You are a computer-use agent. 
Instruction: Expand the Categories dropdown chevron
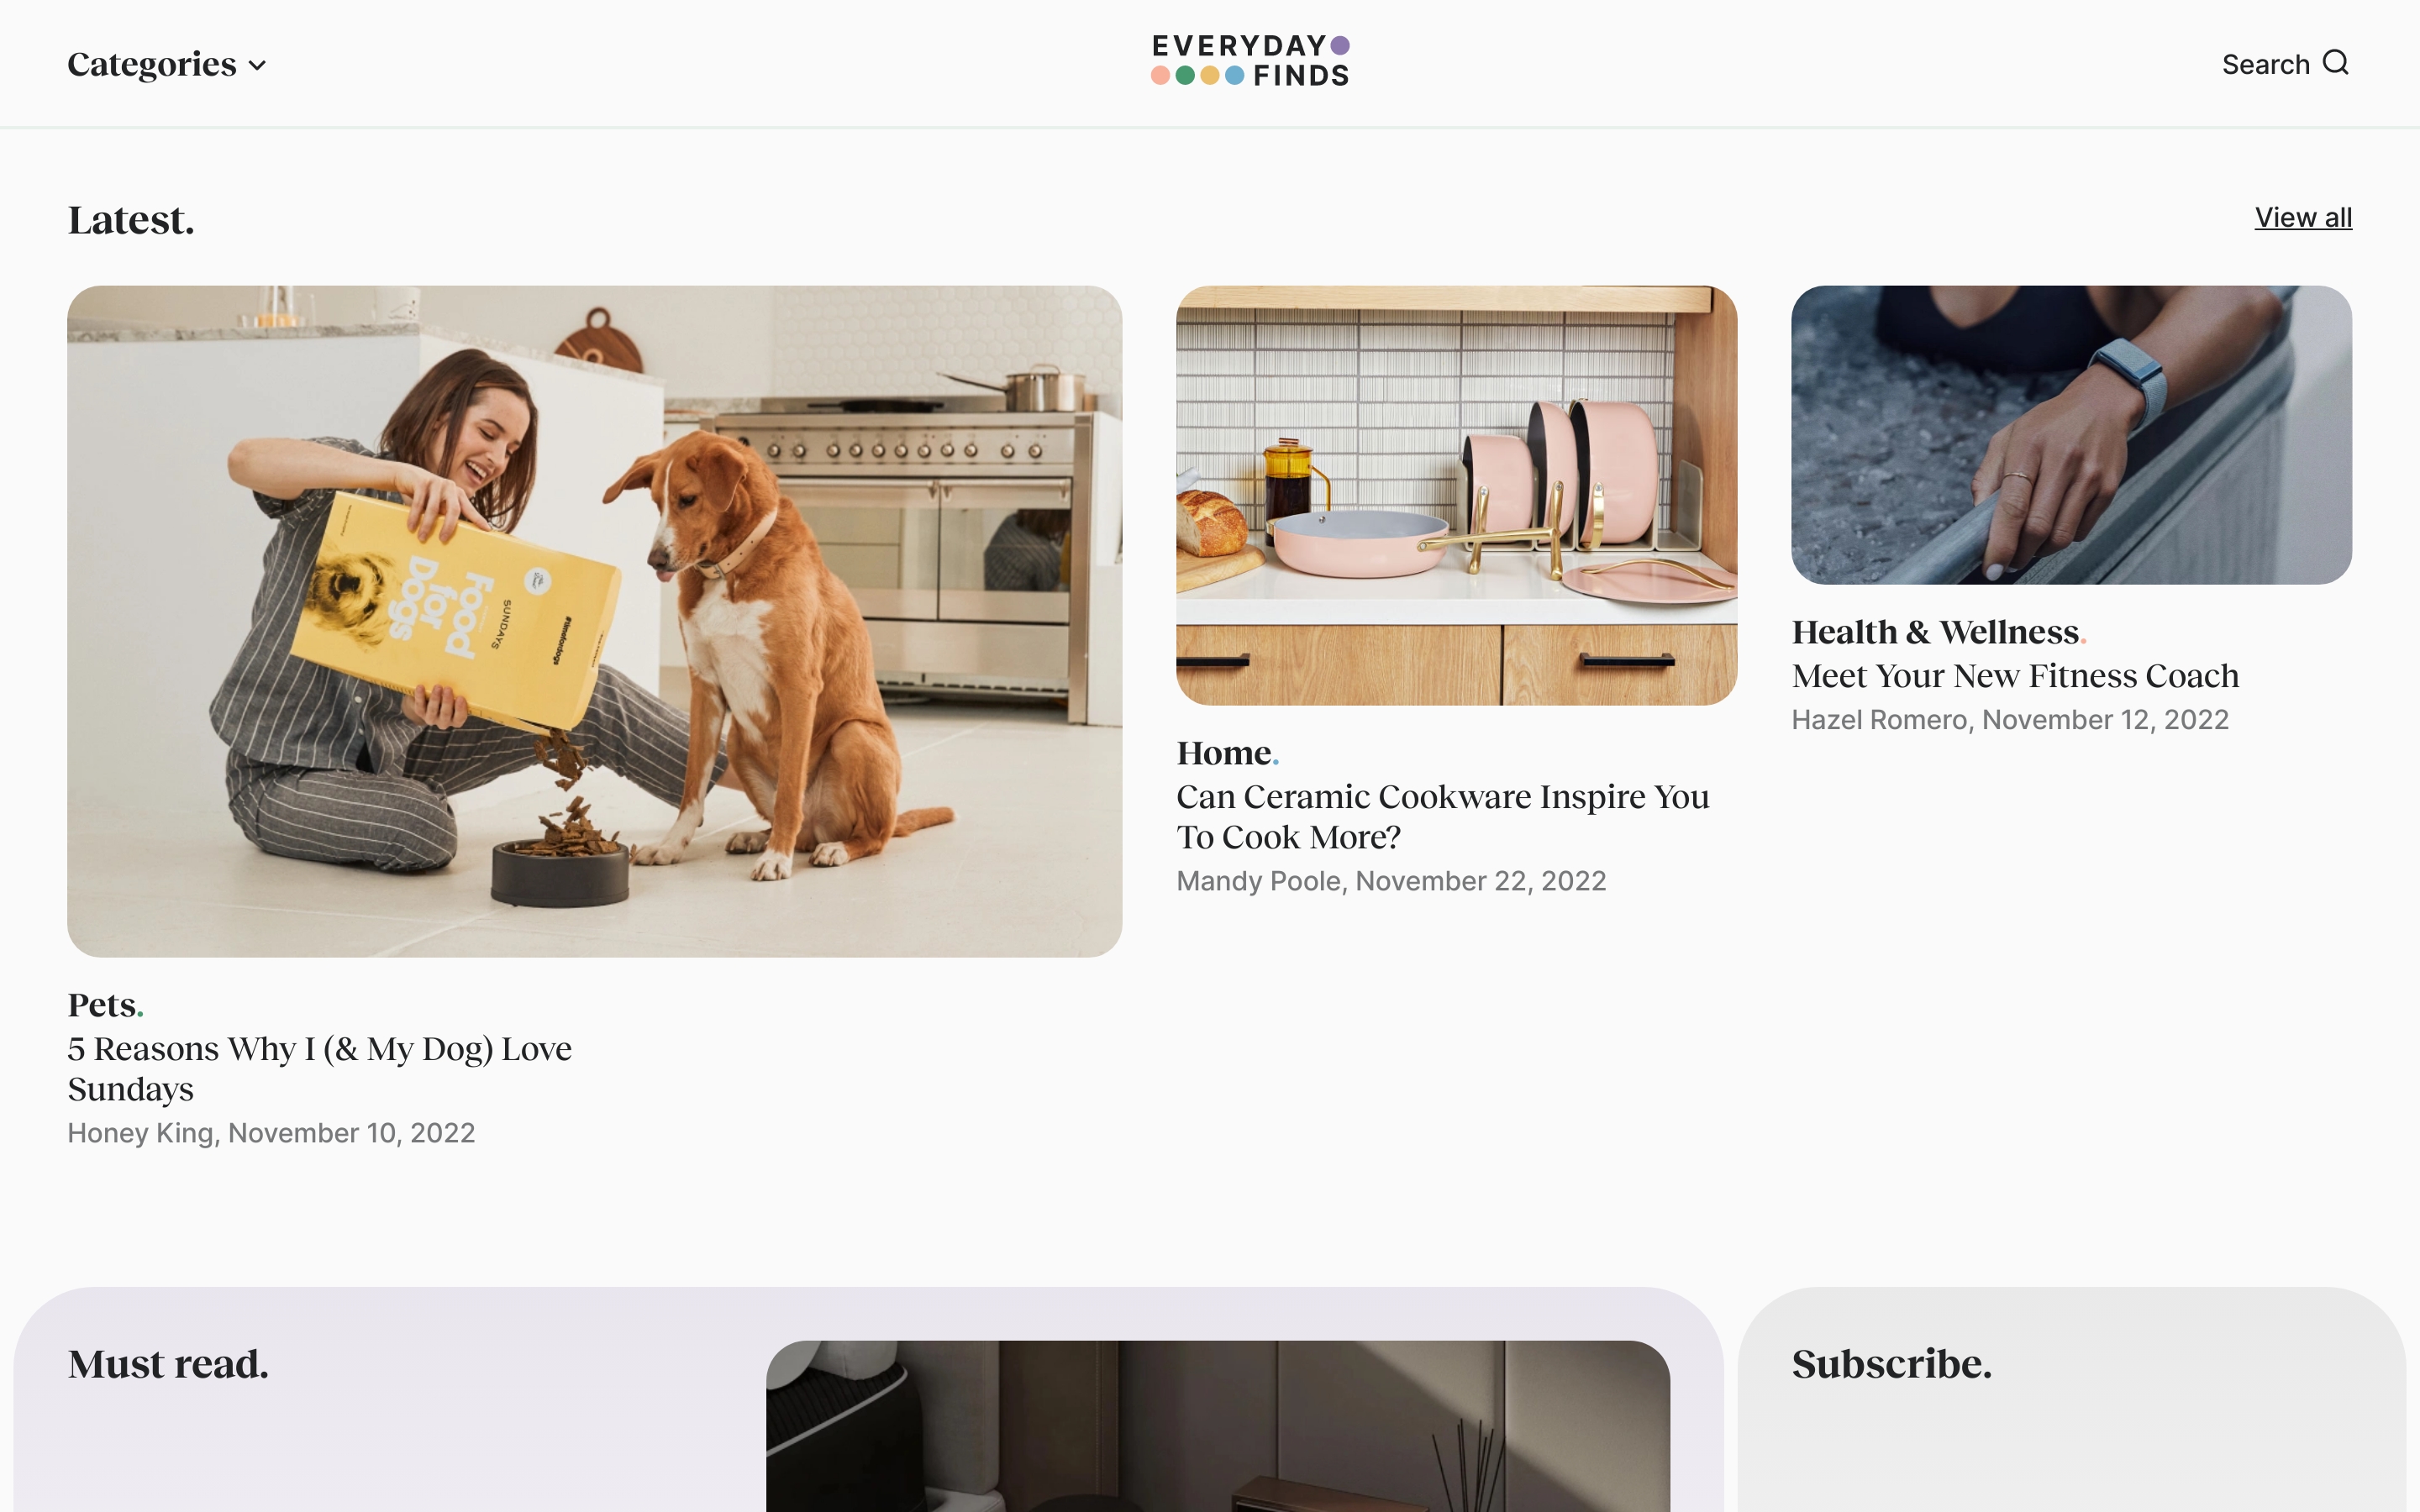257,66
